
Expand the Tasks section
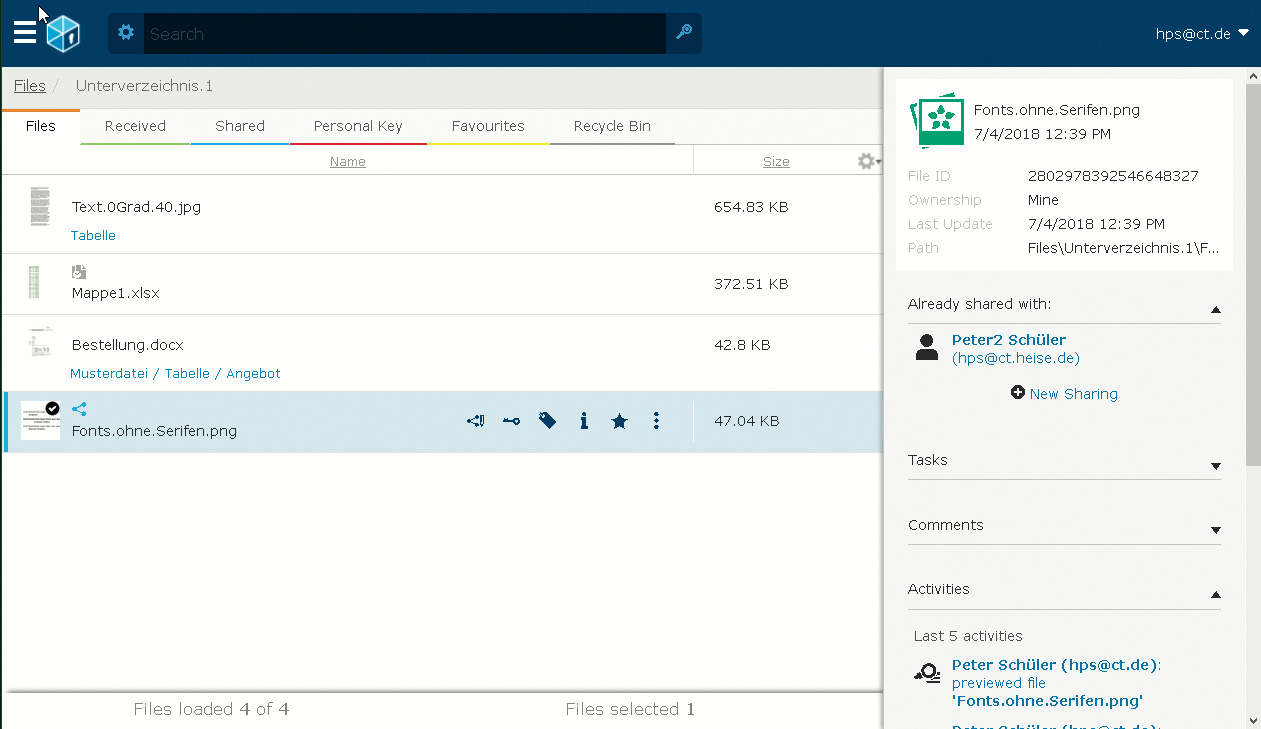1215,466
